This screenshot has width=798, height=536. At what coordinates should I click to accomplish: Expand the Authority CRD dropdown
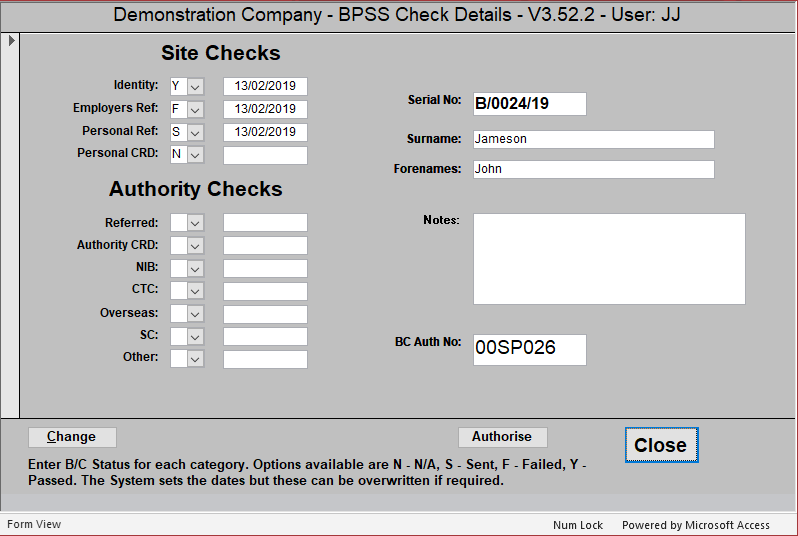coord(195,246)
